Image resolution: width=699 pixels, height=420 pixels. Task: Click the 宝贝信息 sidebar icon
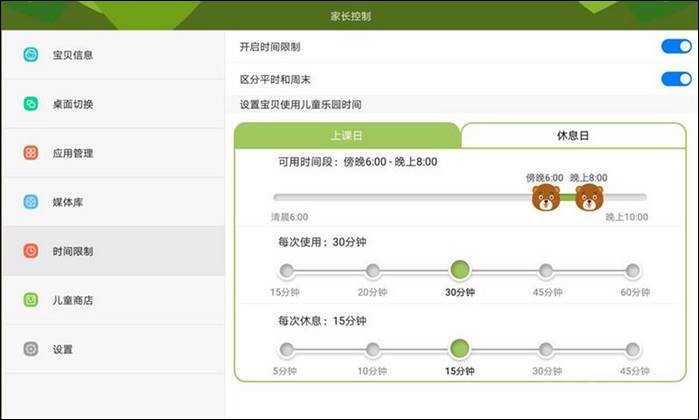pos(31,54)
